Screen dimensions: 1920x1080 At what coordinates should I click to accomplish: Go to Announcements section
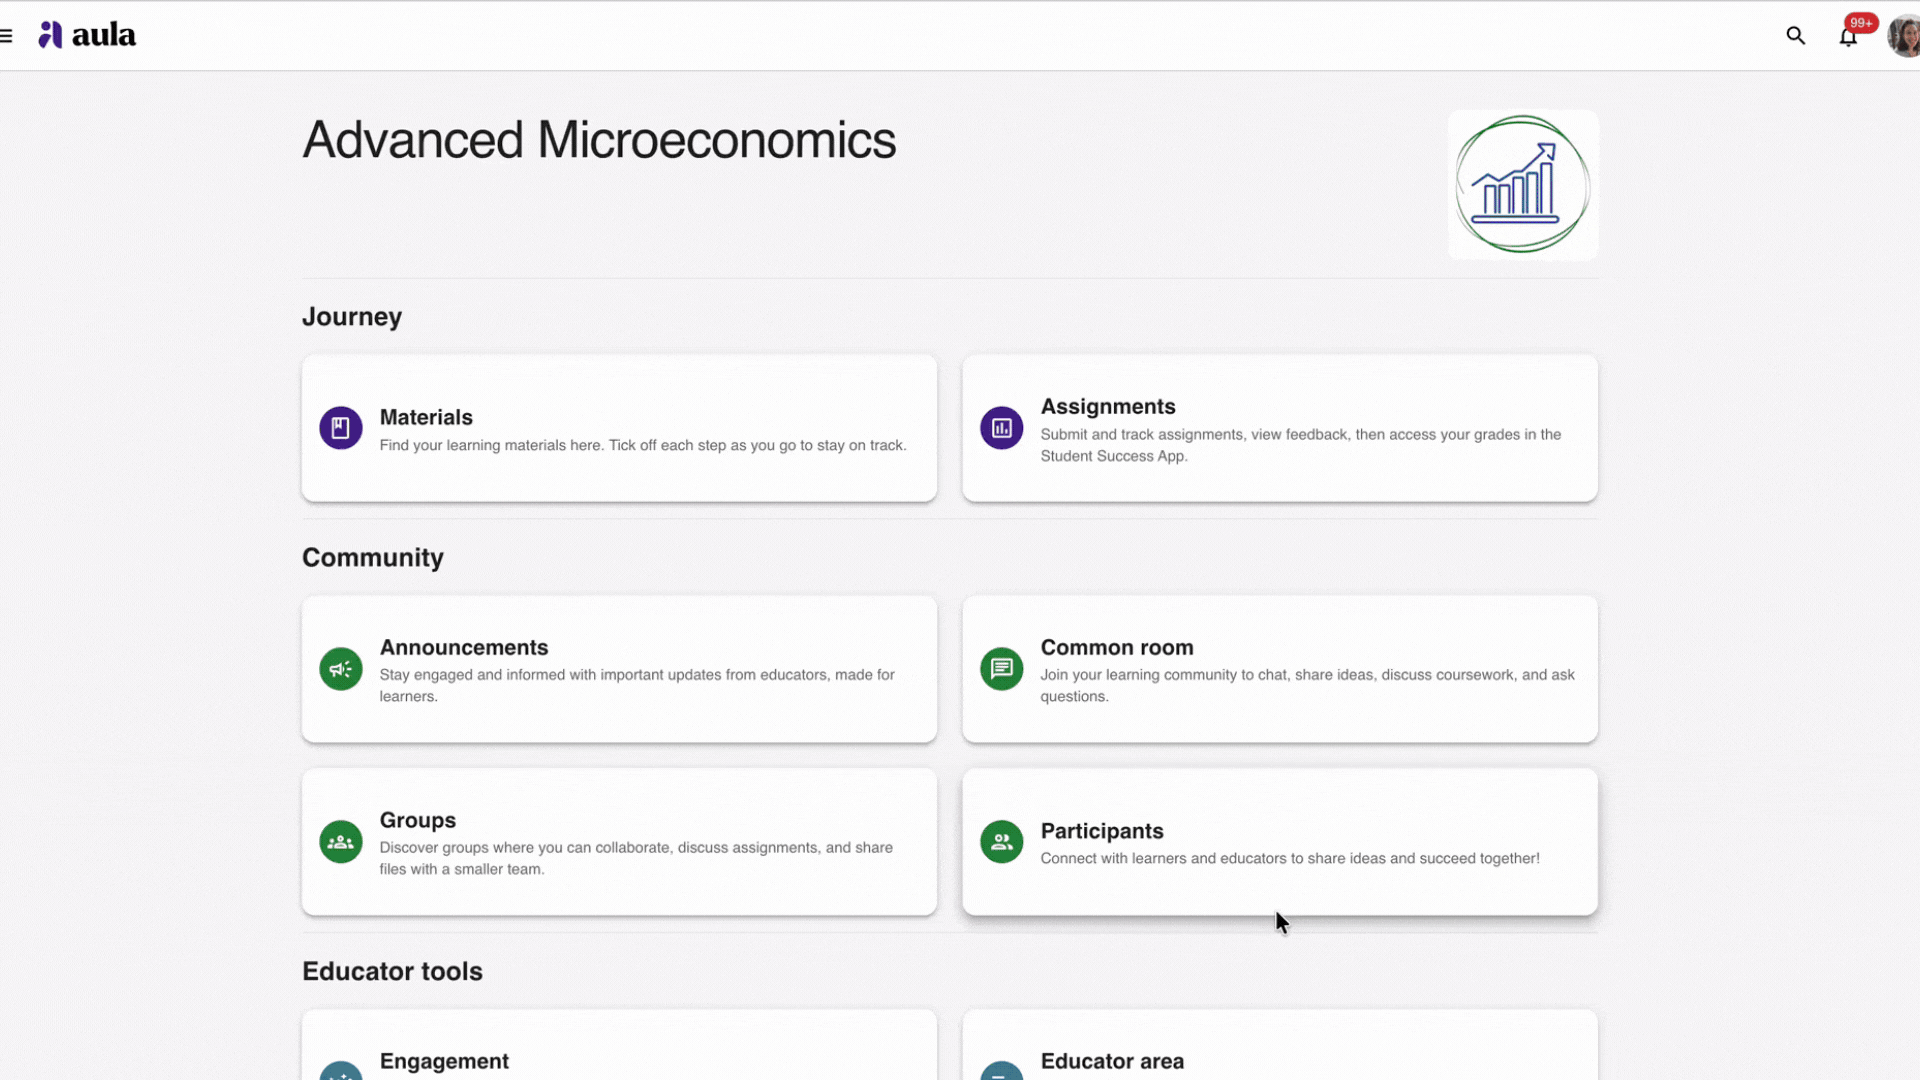click(x=619, y=669)
